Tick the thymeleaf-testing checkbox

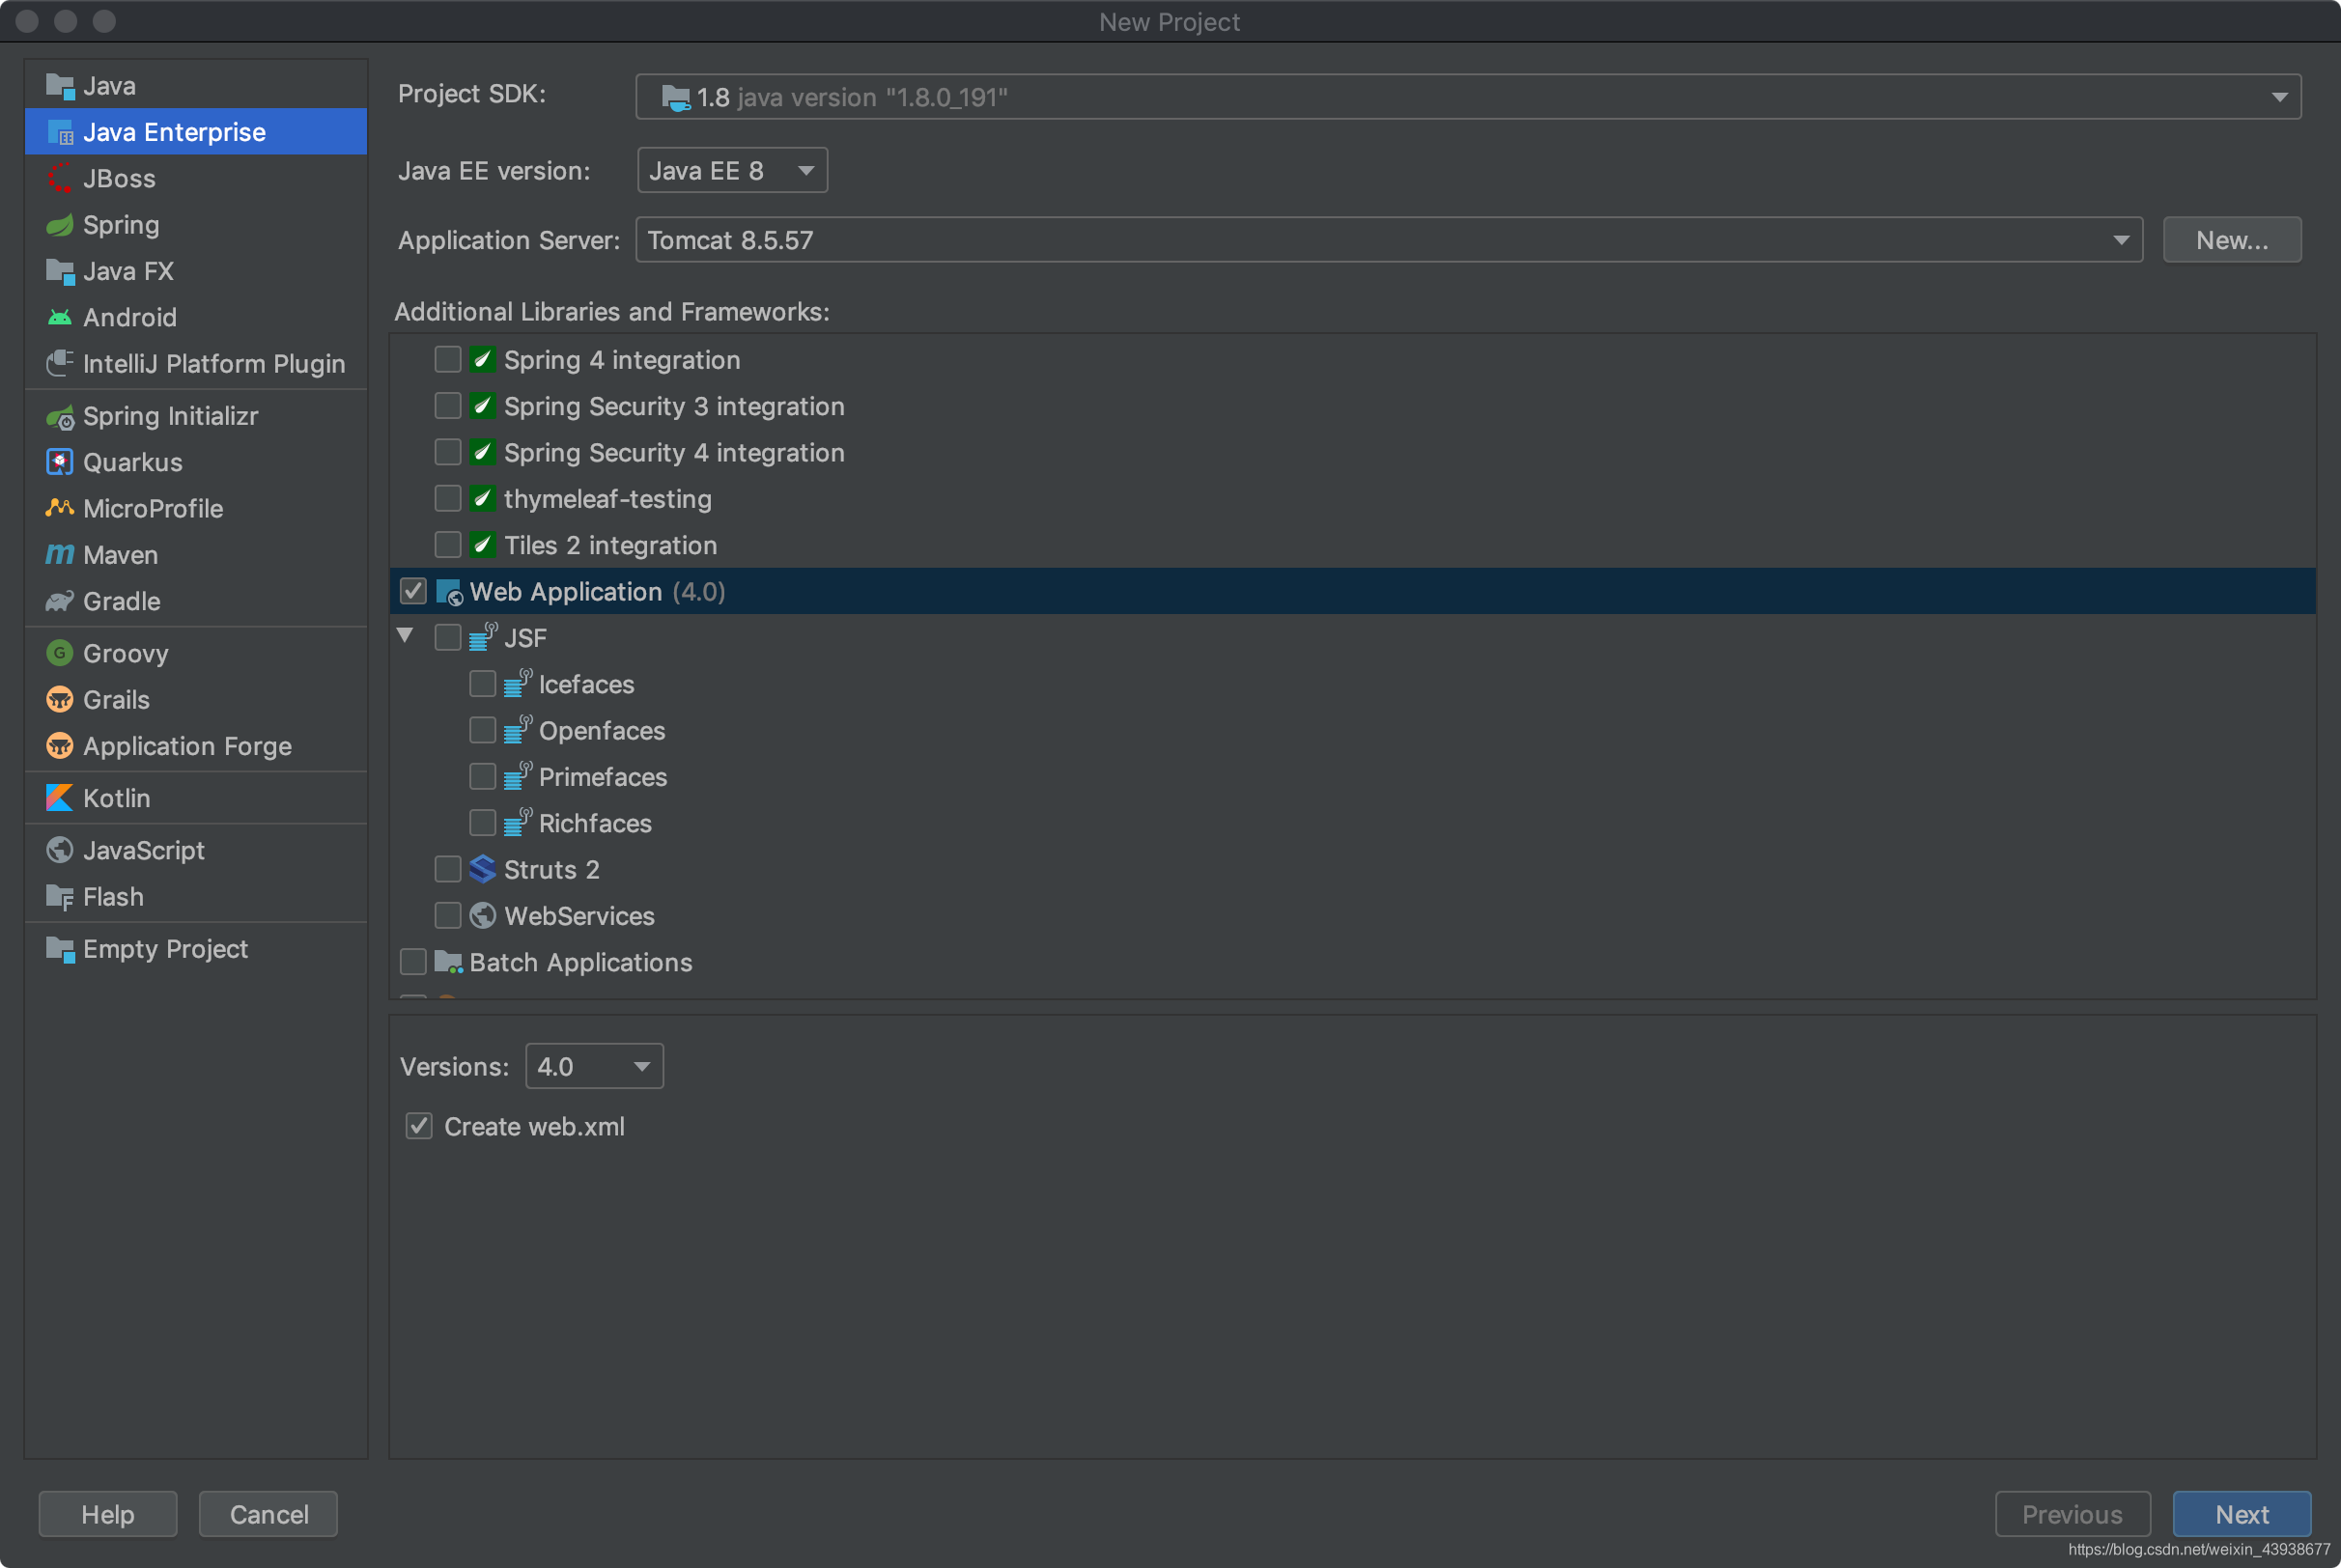[x=448, y=499]
